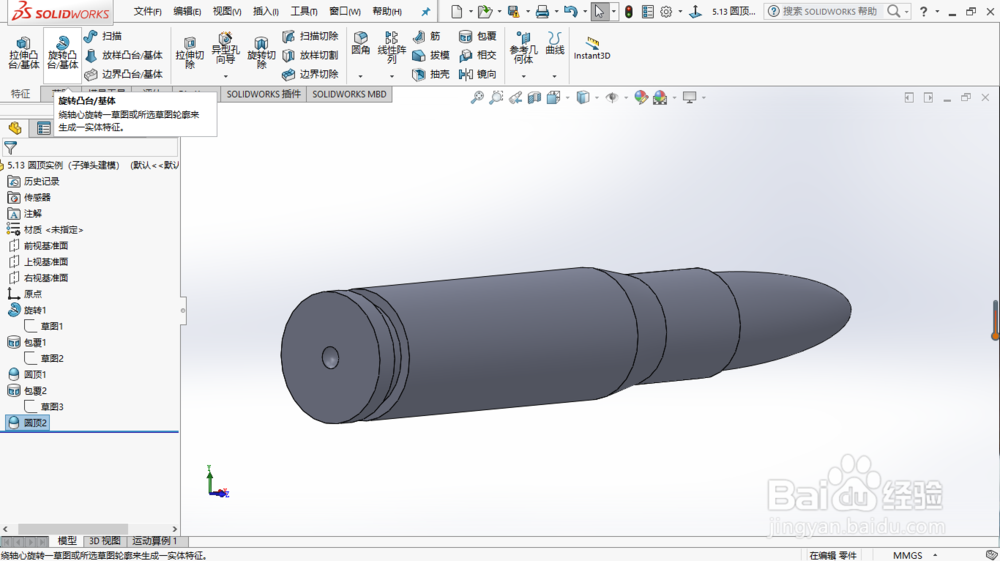Click the Undo icon
The image size is (1000, 561).
[x=571, y=11]
